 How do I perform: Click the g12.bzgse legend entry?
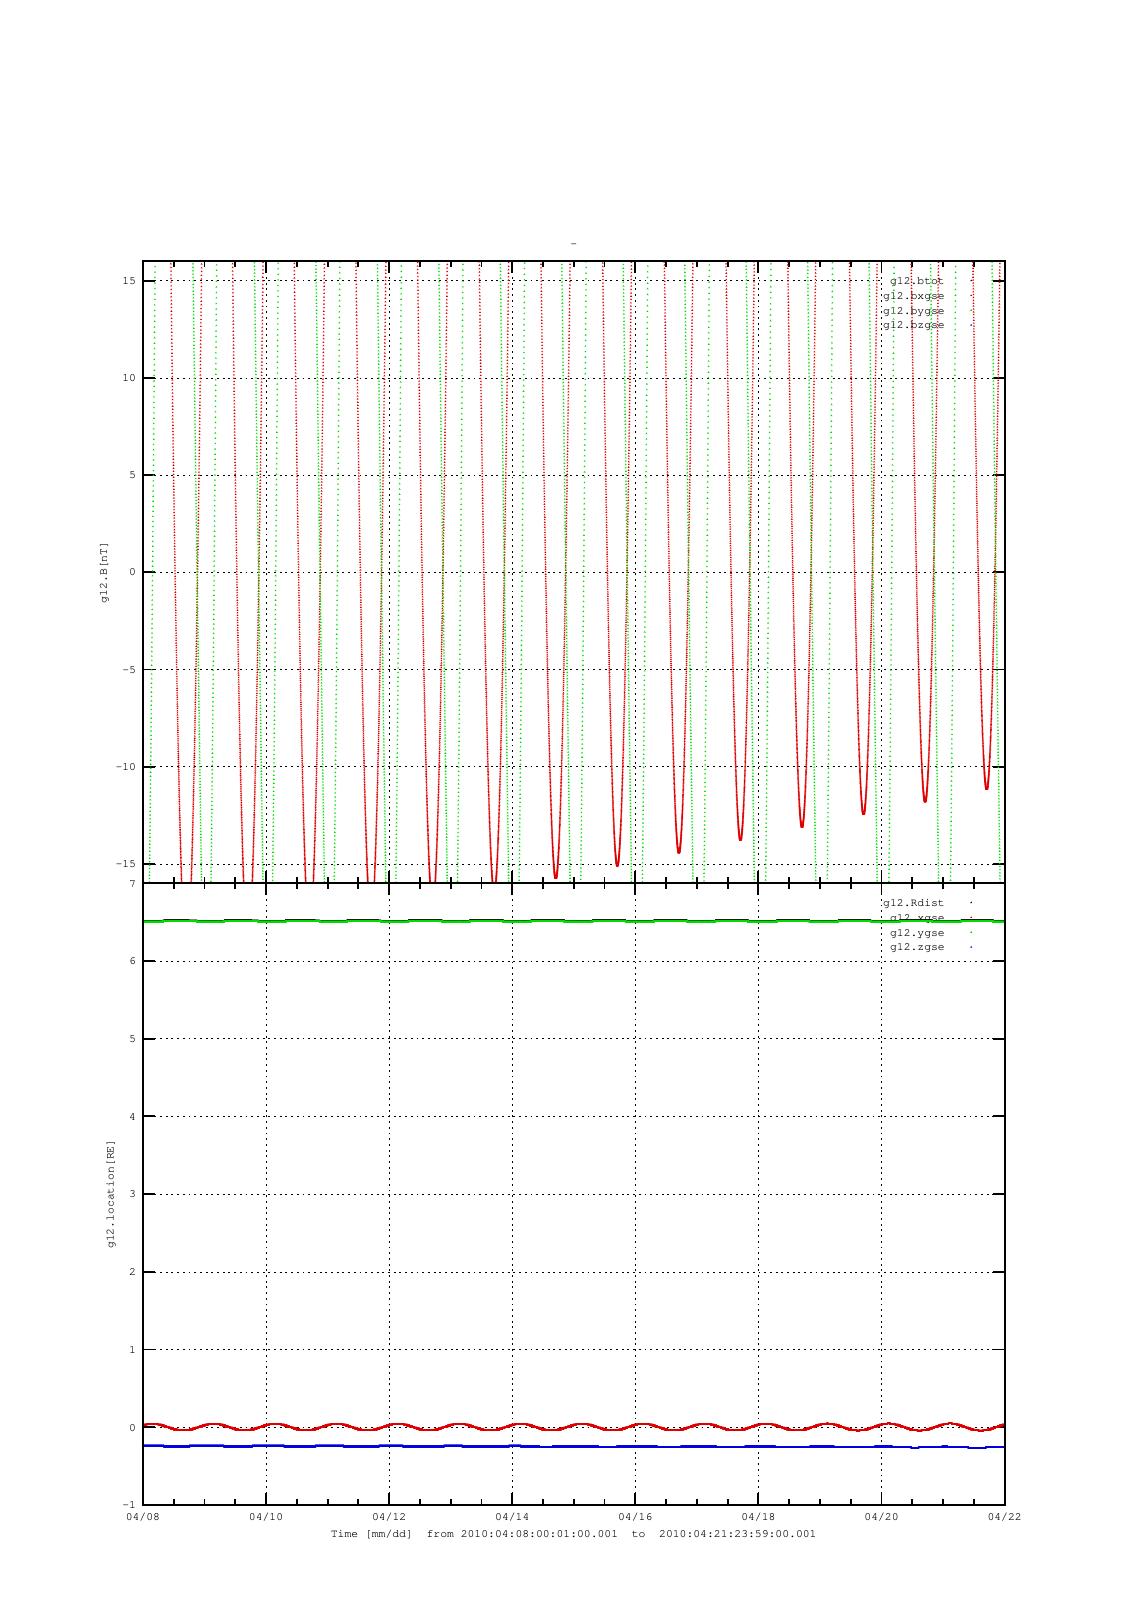tap(912, 325)
